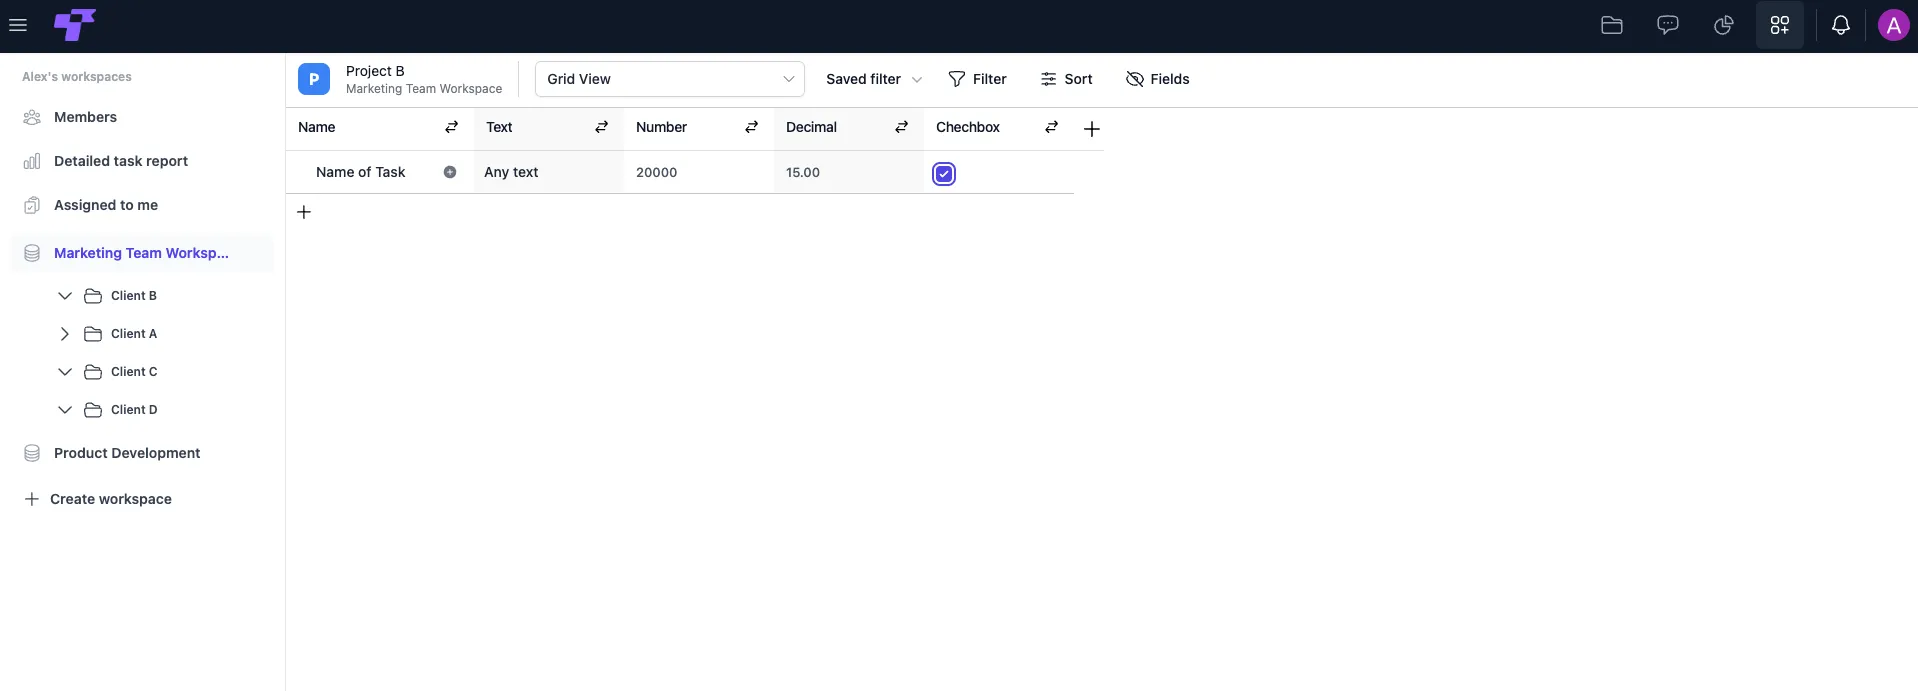The image size is (1918, 691).
Task: Open the folder icon in top bar
Action: click(x=1612, y=26)
